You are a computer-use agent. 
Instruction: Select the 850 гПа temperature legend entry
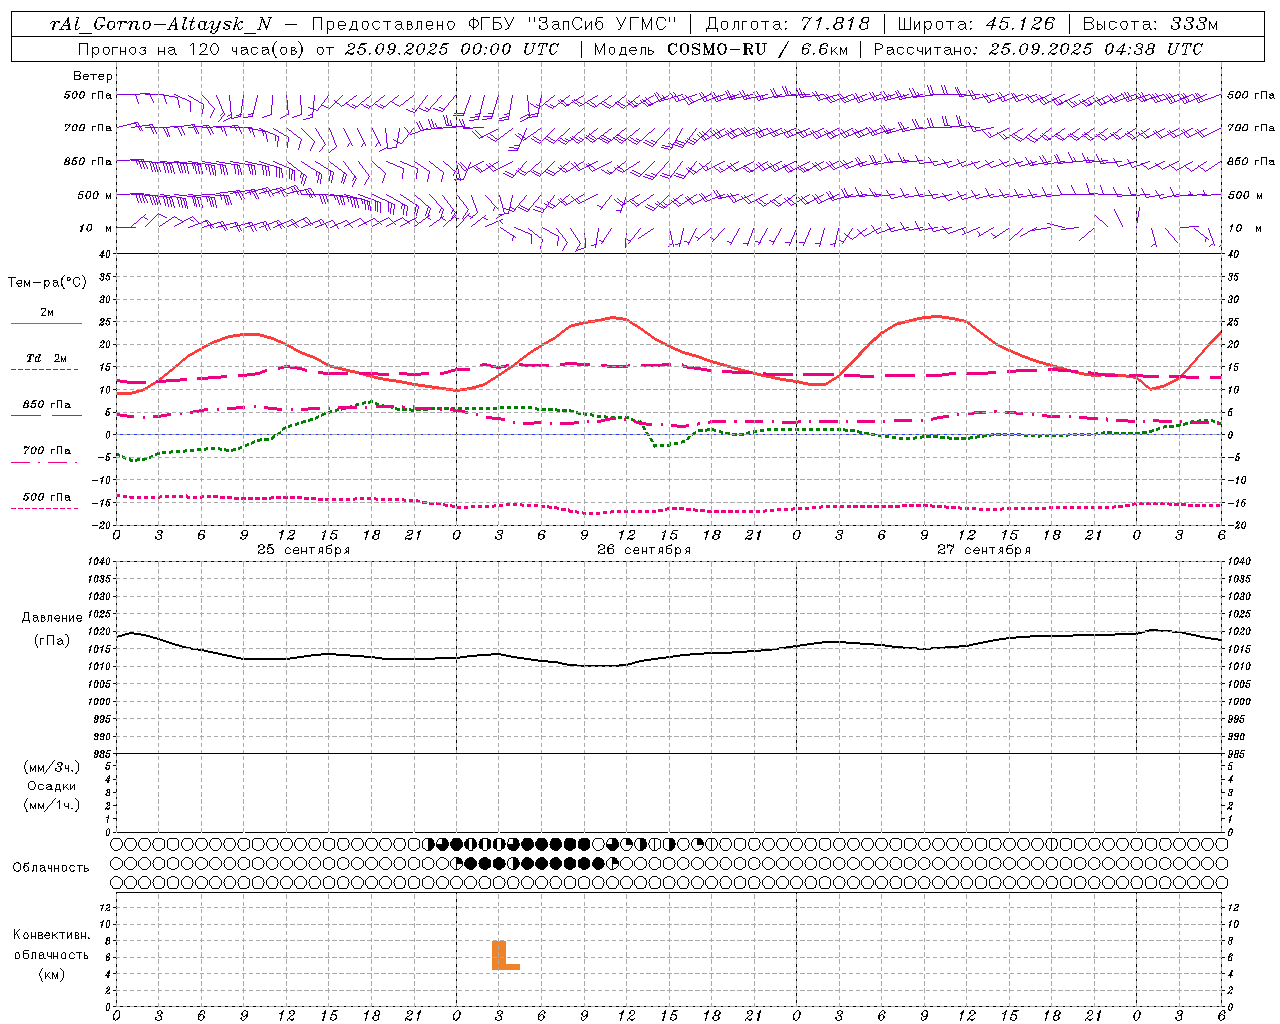pos(47,405)
